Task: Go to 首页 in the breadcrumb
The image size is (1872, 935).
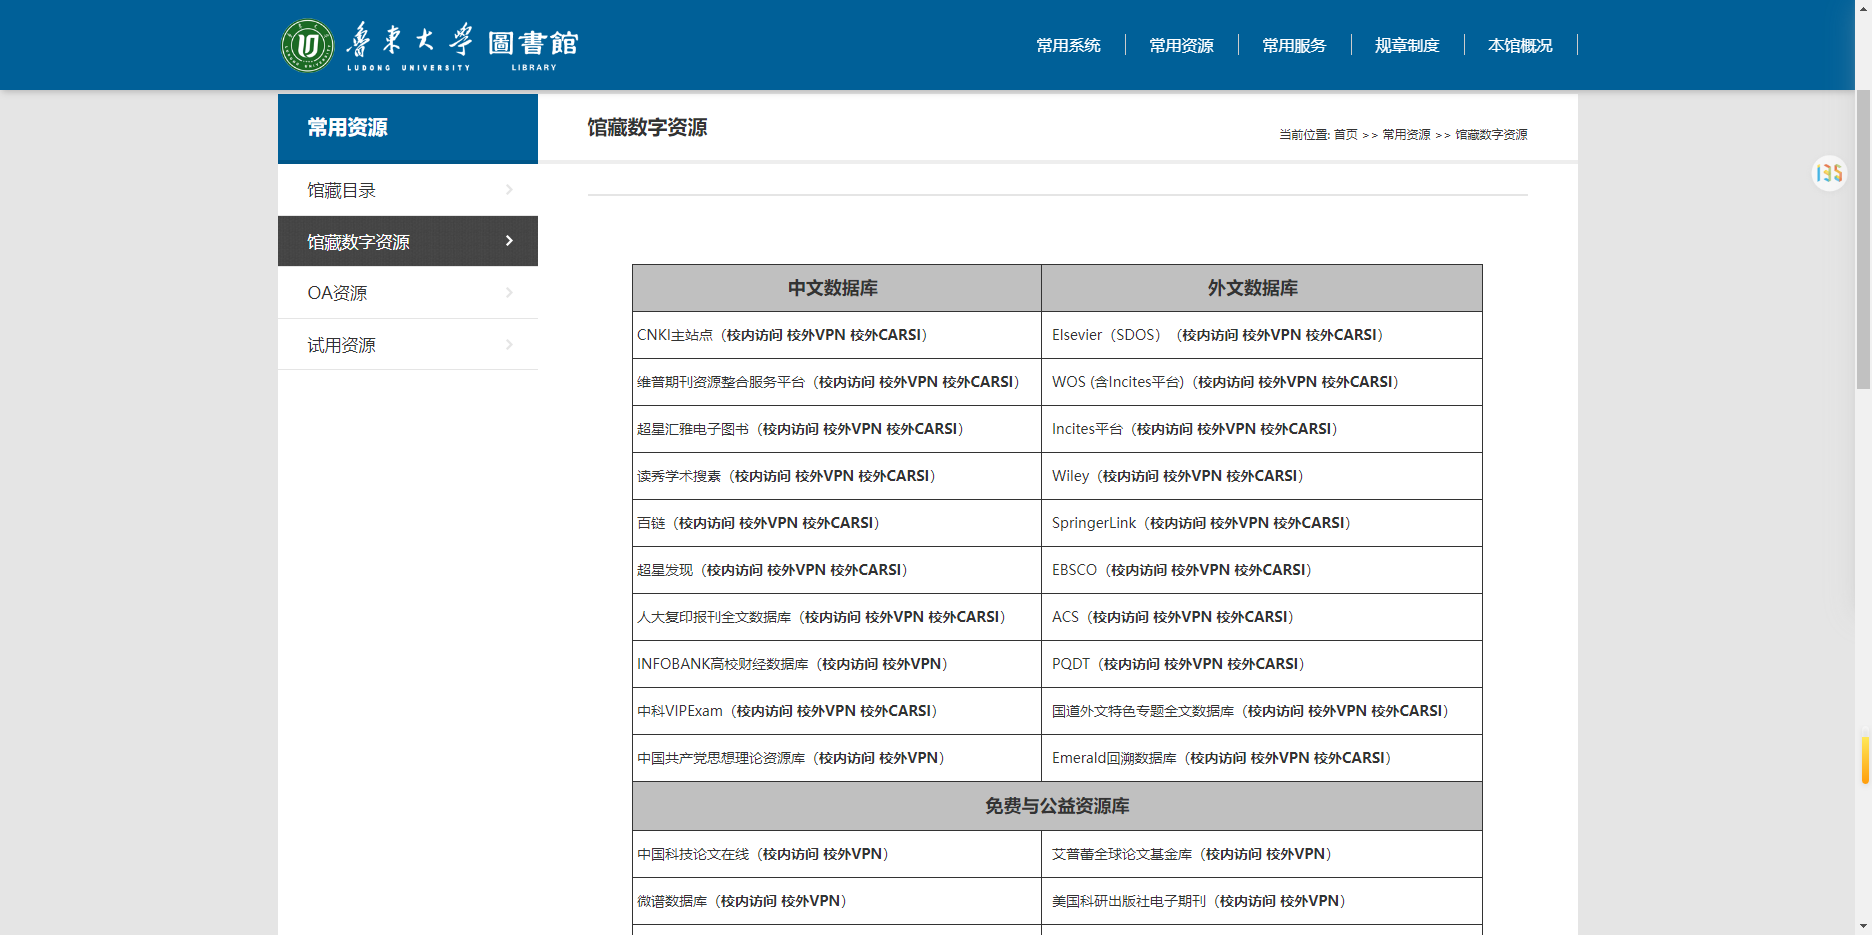Action: click(1346, 135)
